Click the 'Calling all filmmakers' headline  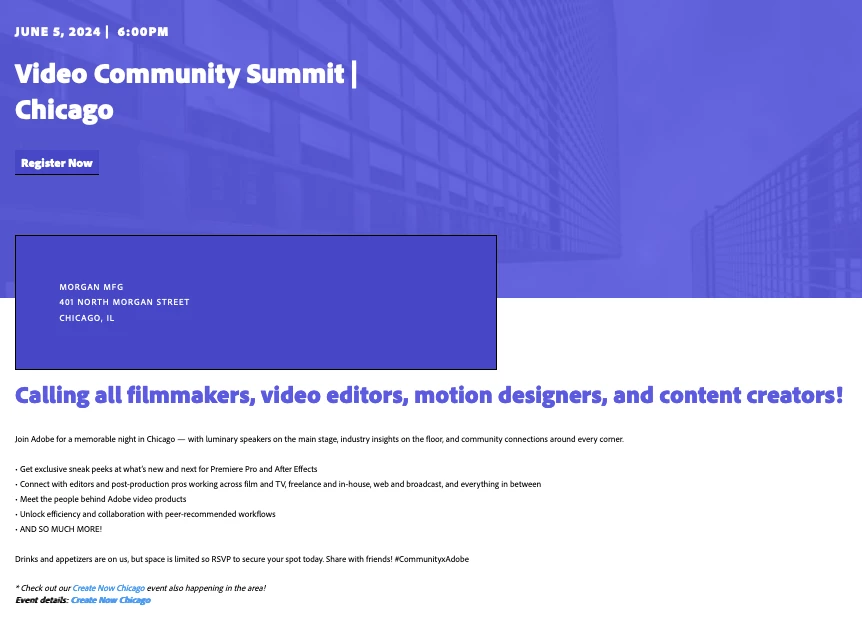429,395
